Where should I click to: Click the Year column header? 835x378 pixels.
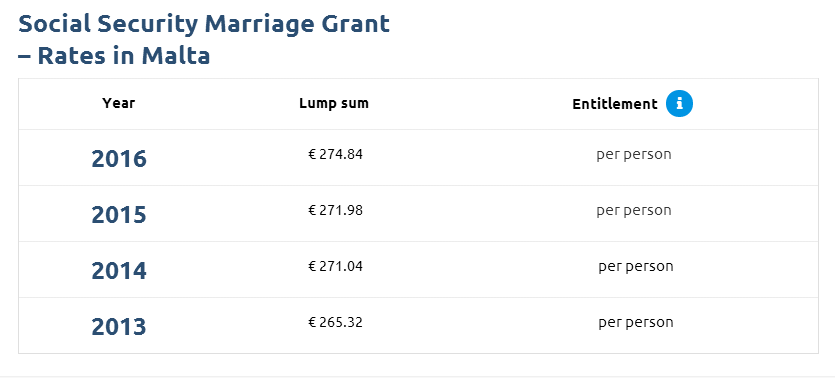tap(119, 103)
